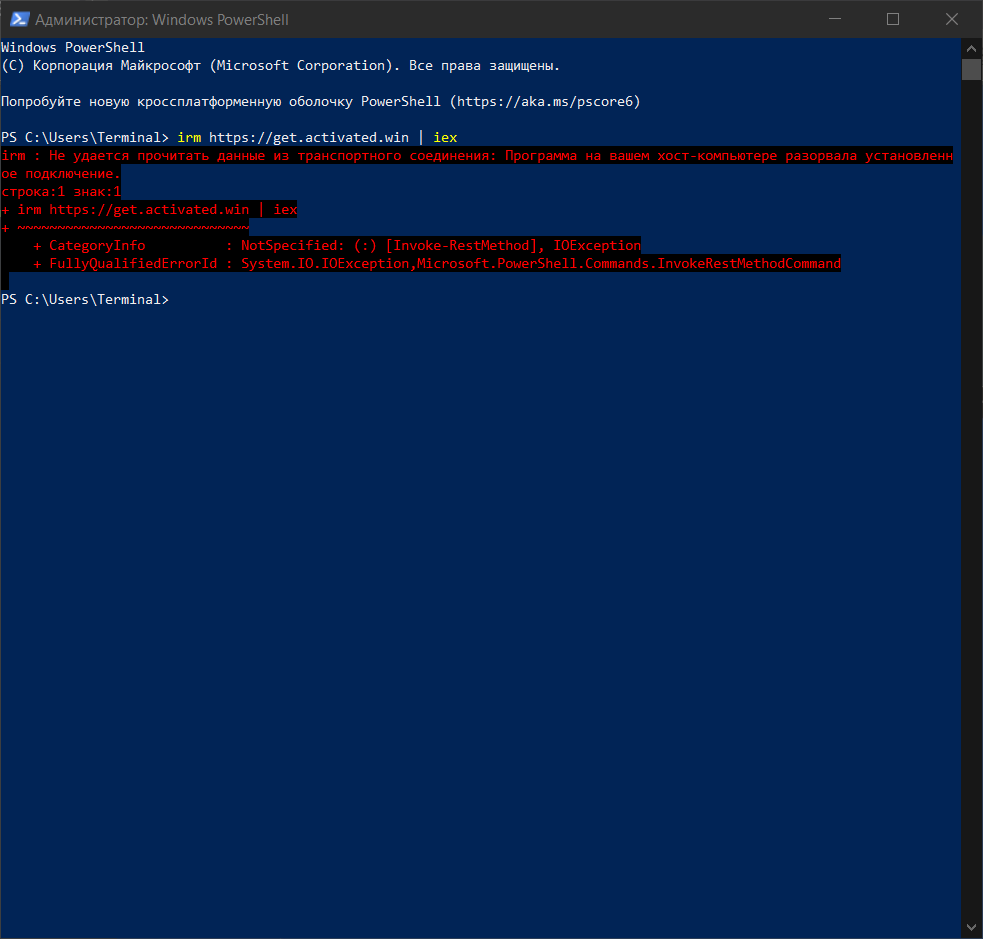983x939 pixels.
Task: Click the "CategoryInfo" error label
Action: click(97, 245)
